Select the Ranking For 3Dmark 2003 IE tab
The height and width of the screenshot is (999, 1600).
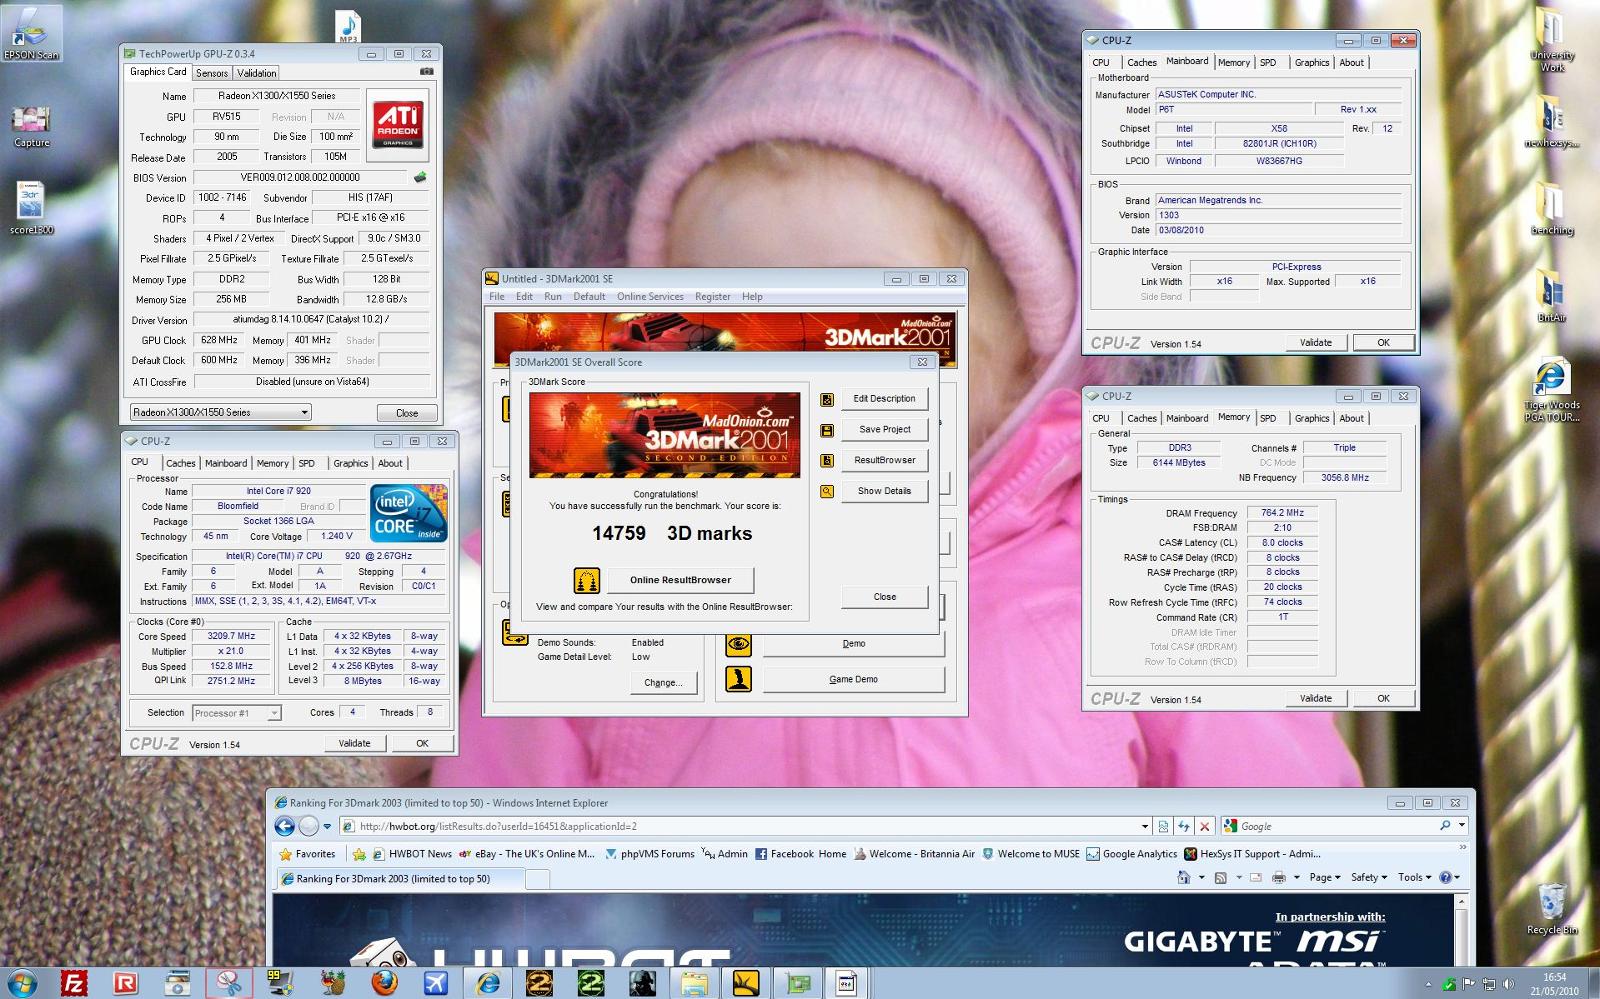398,879
